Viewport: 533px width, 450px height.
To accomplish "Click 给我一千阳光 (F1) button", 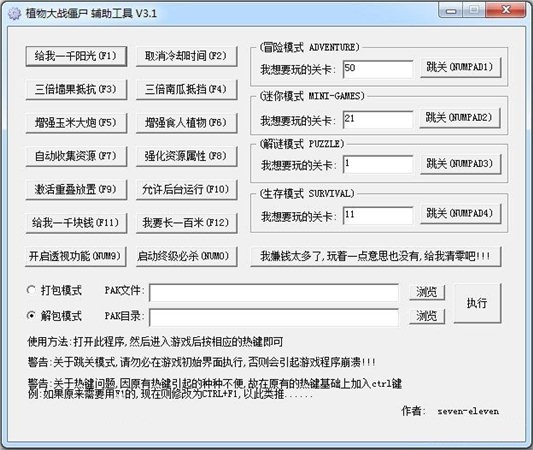I will [76, 56].
